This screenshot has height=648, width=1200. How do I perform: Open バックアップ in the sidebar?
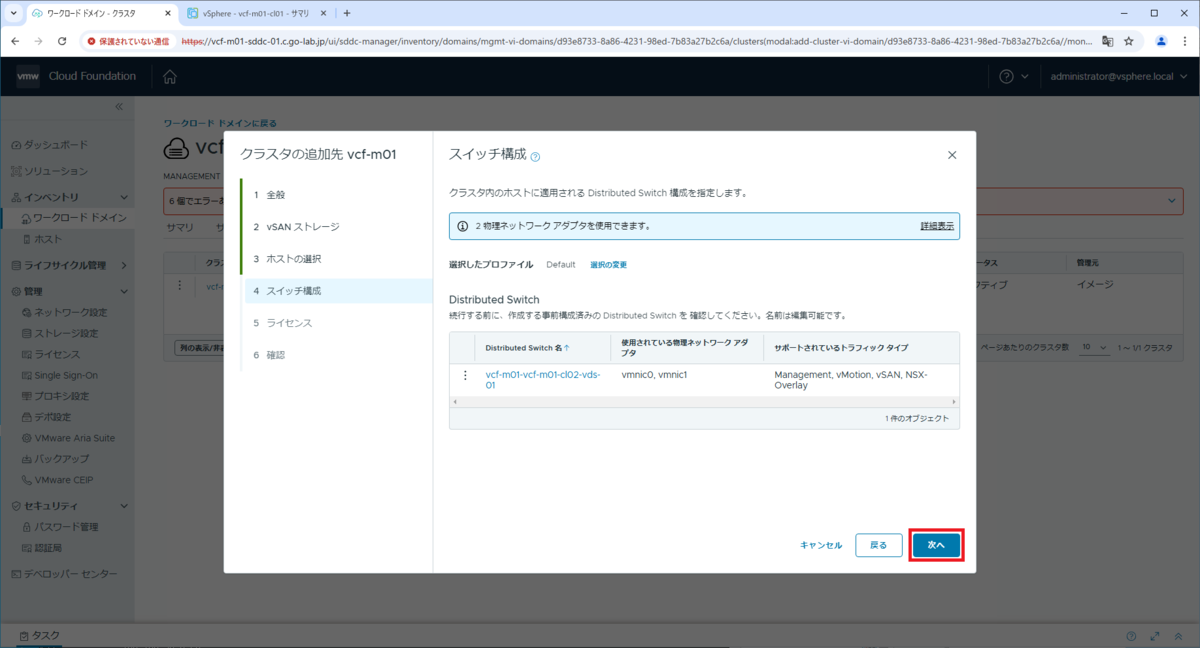tap(54, 459)
